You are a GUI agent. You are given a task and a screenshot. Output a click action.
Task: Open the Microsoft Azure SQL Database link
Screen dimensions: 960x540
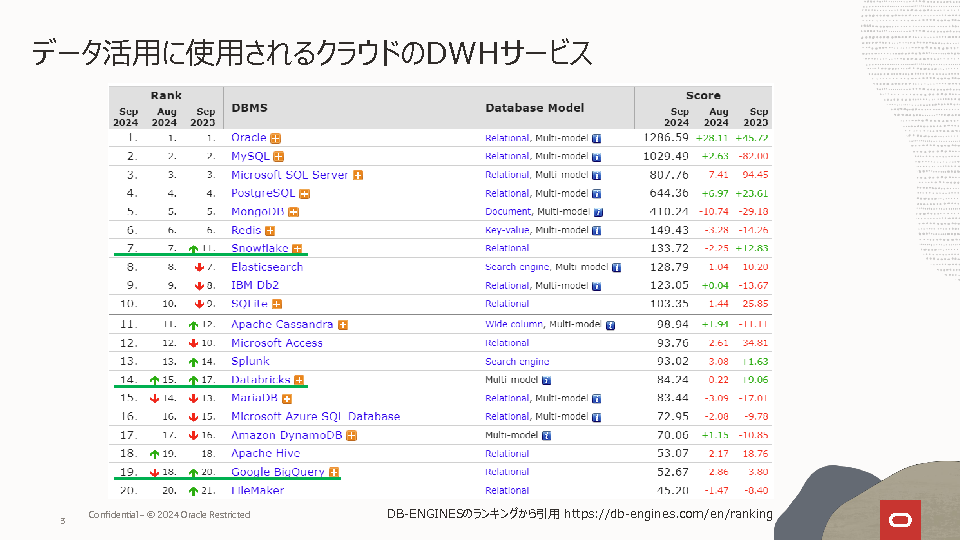coord(315,416)
